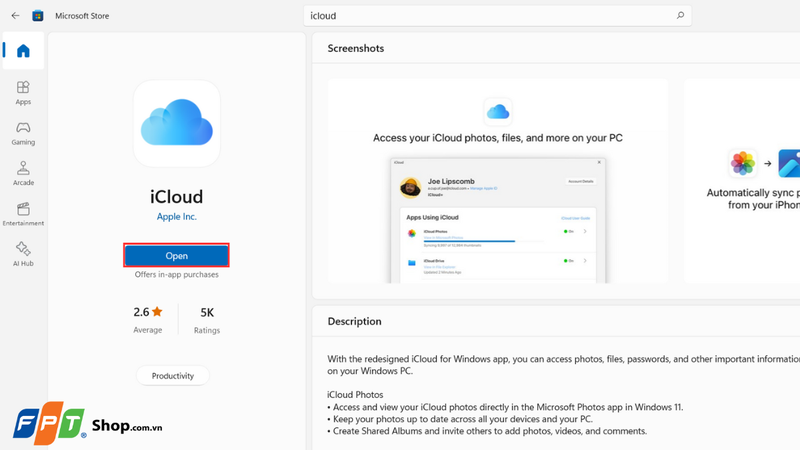Click the search field containing icloud
Viewport: 800px width, 450px height.
pos(497,16)
